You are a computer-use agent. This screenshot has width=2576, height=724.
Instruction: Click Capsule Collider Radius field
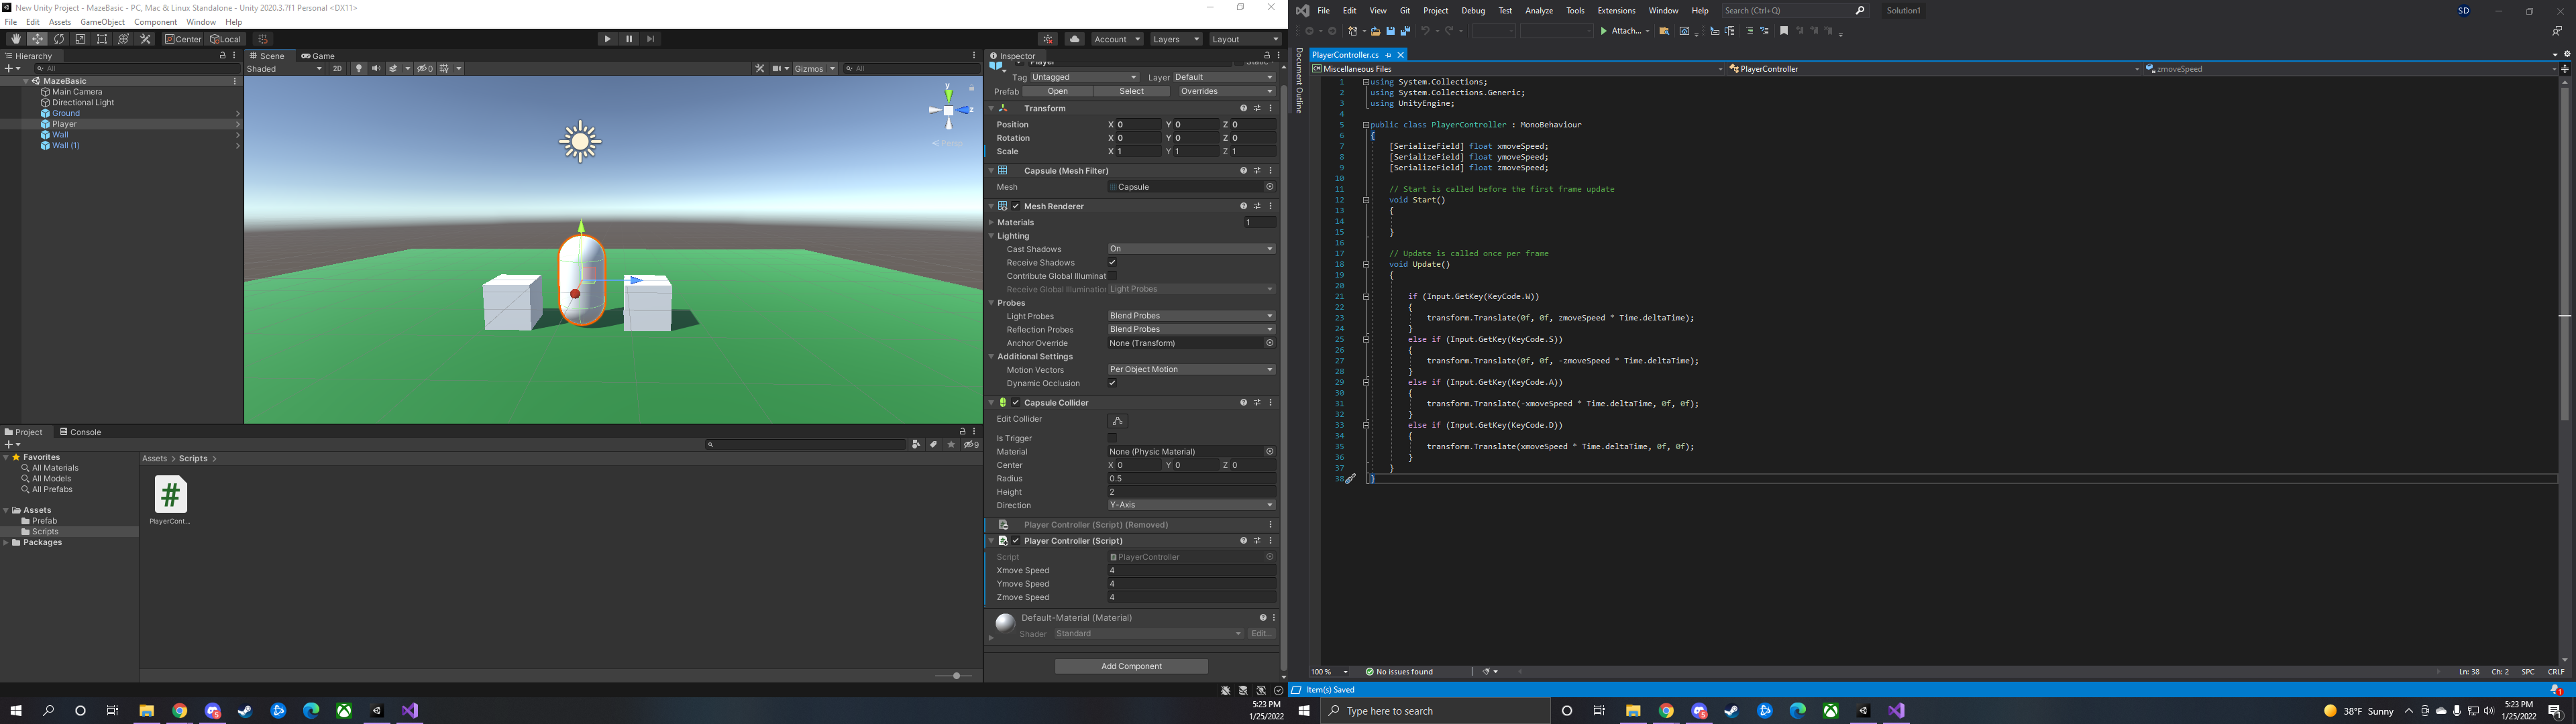click(1191, 479)
